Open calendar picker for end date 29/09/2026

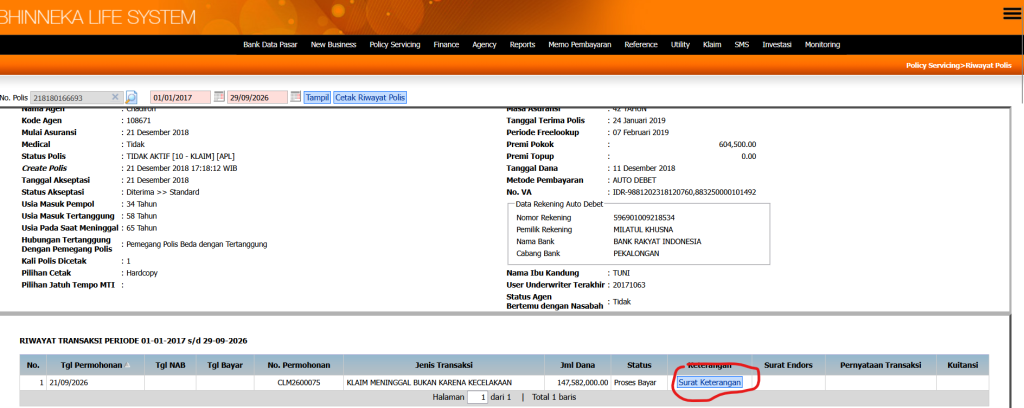pyautogui.click(x=295, y=97)
